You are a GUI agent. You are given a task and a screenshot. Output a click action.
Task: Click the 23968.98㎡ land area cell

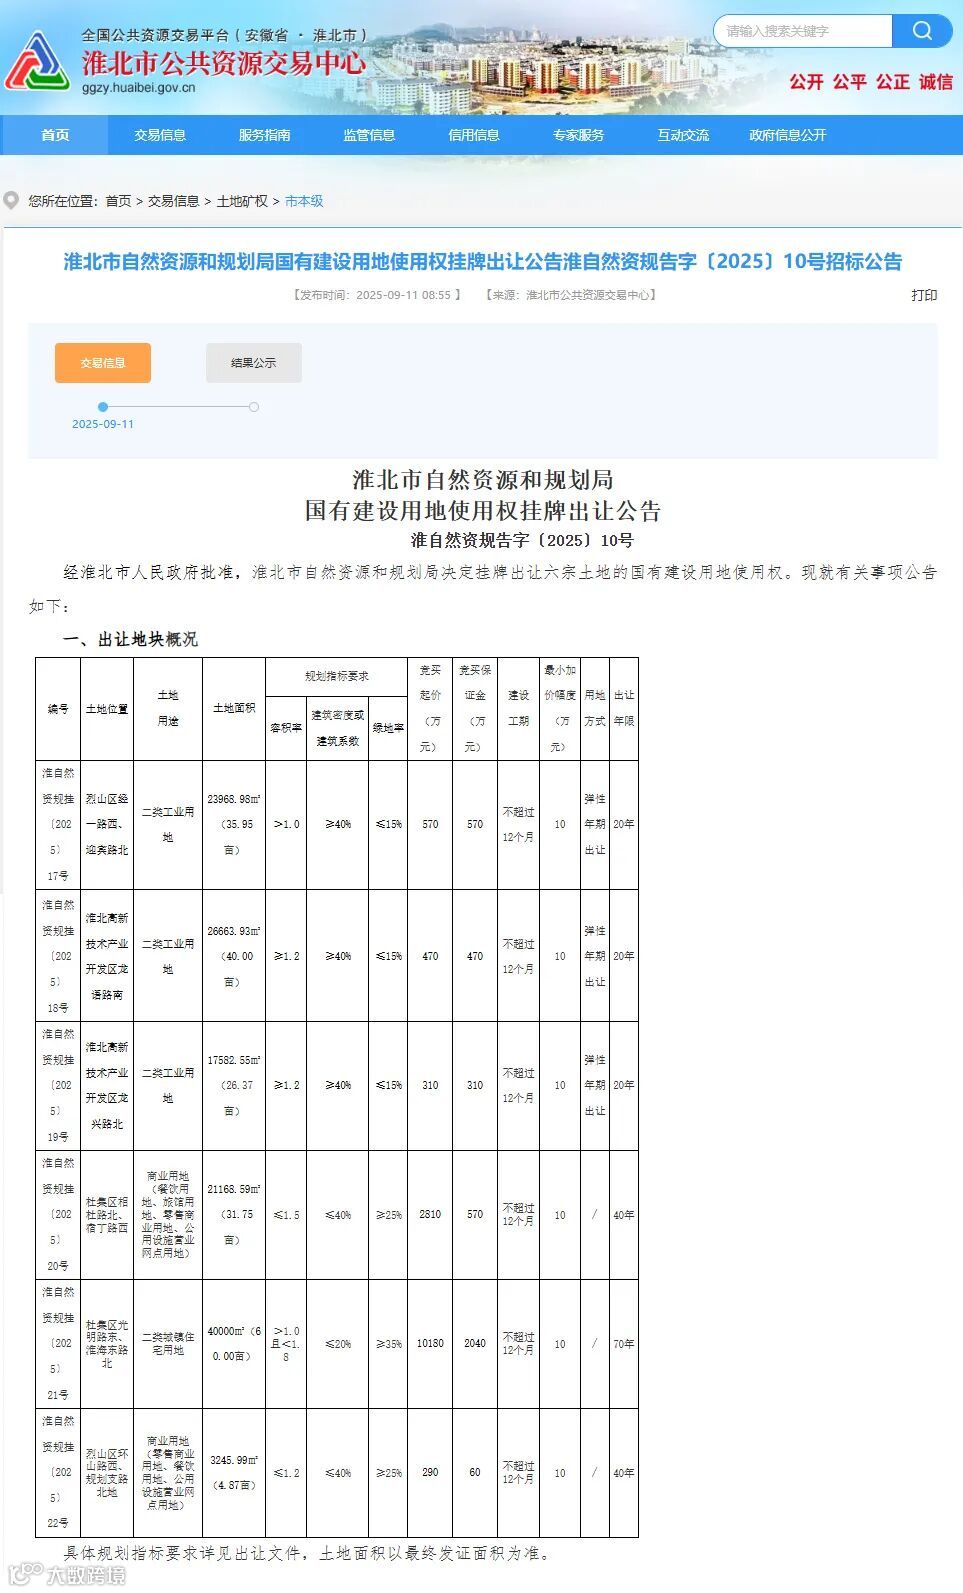234,825
